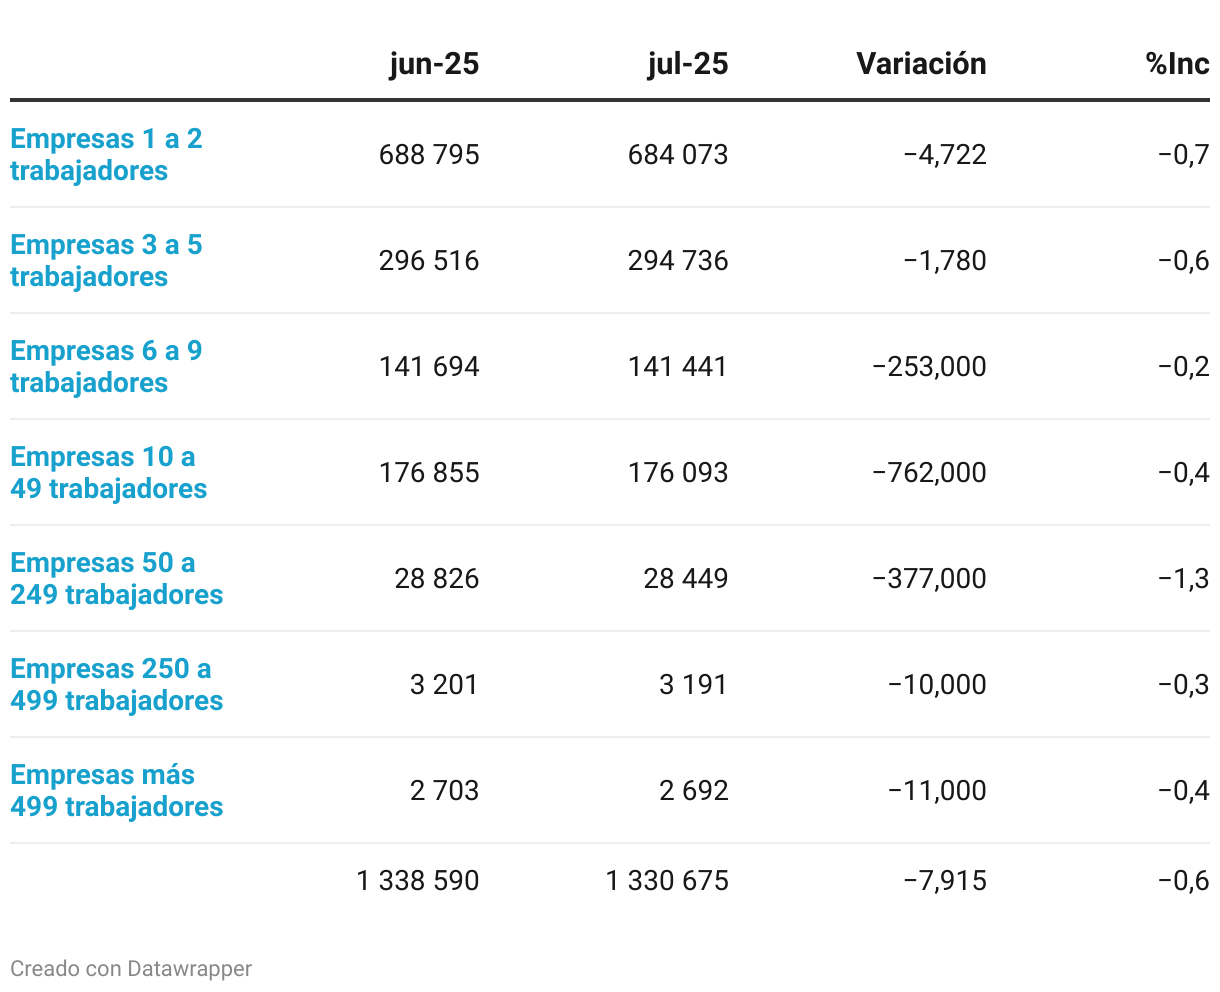
Task: Select the Empresas 3 a 5 trabajadores label
Action: [106, 261]
